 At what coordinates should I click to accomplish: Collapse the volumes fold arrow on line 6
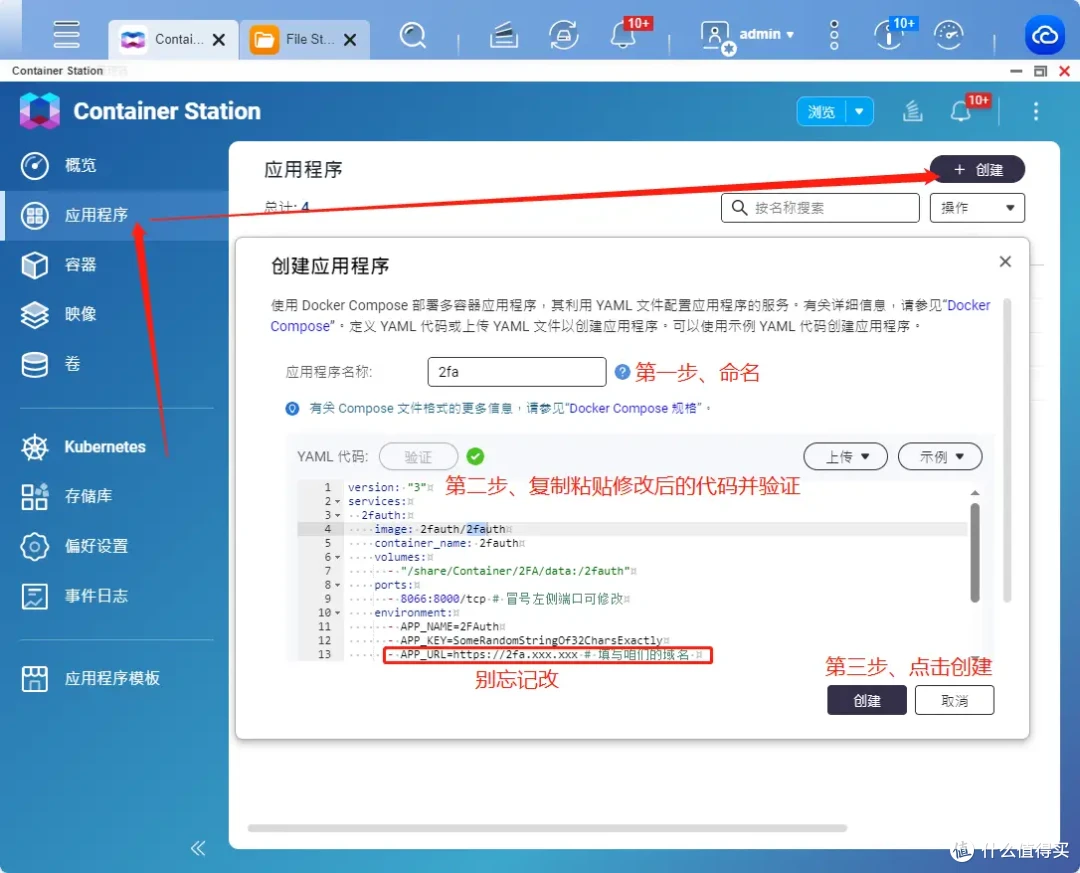(x=338, y=557)
